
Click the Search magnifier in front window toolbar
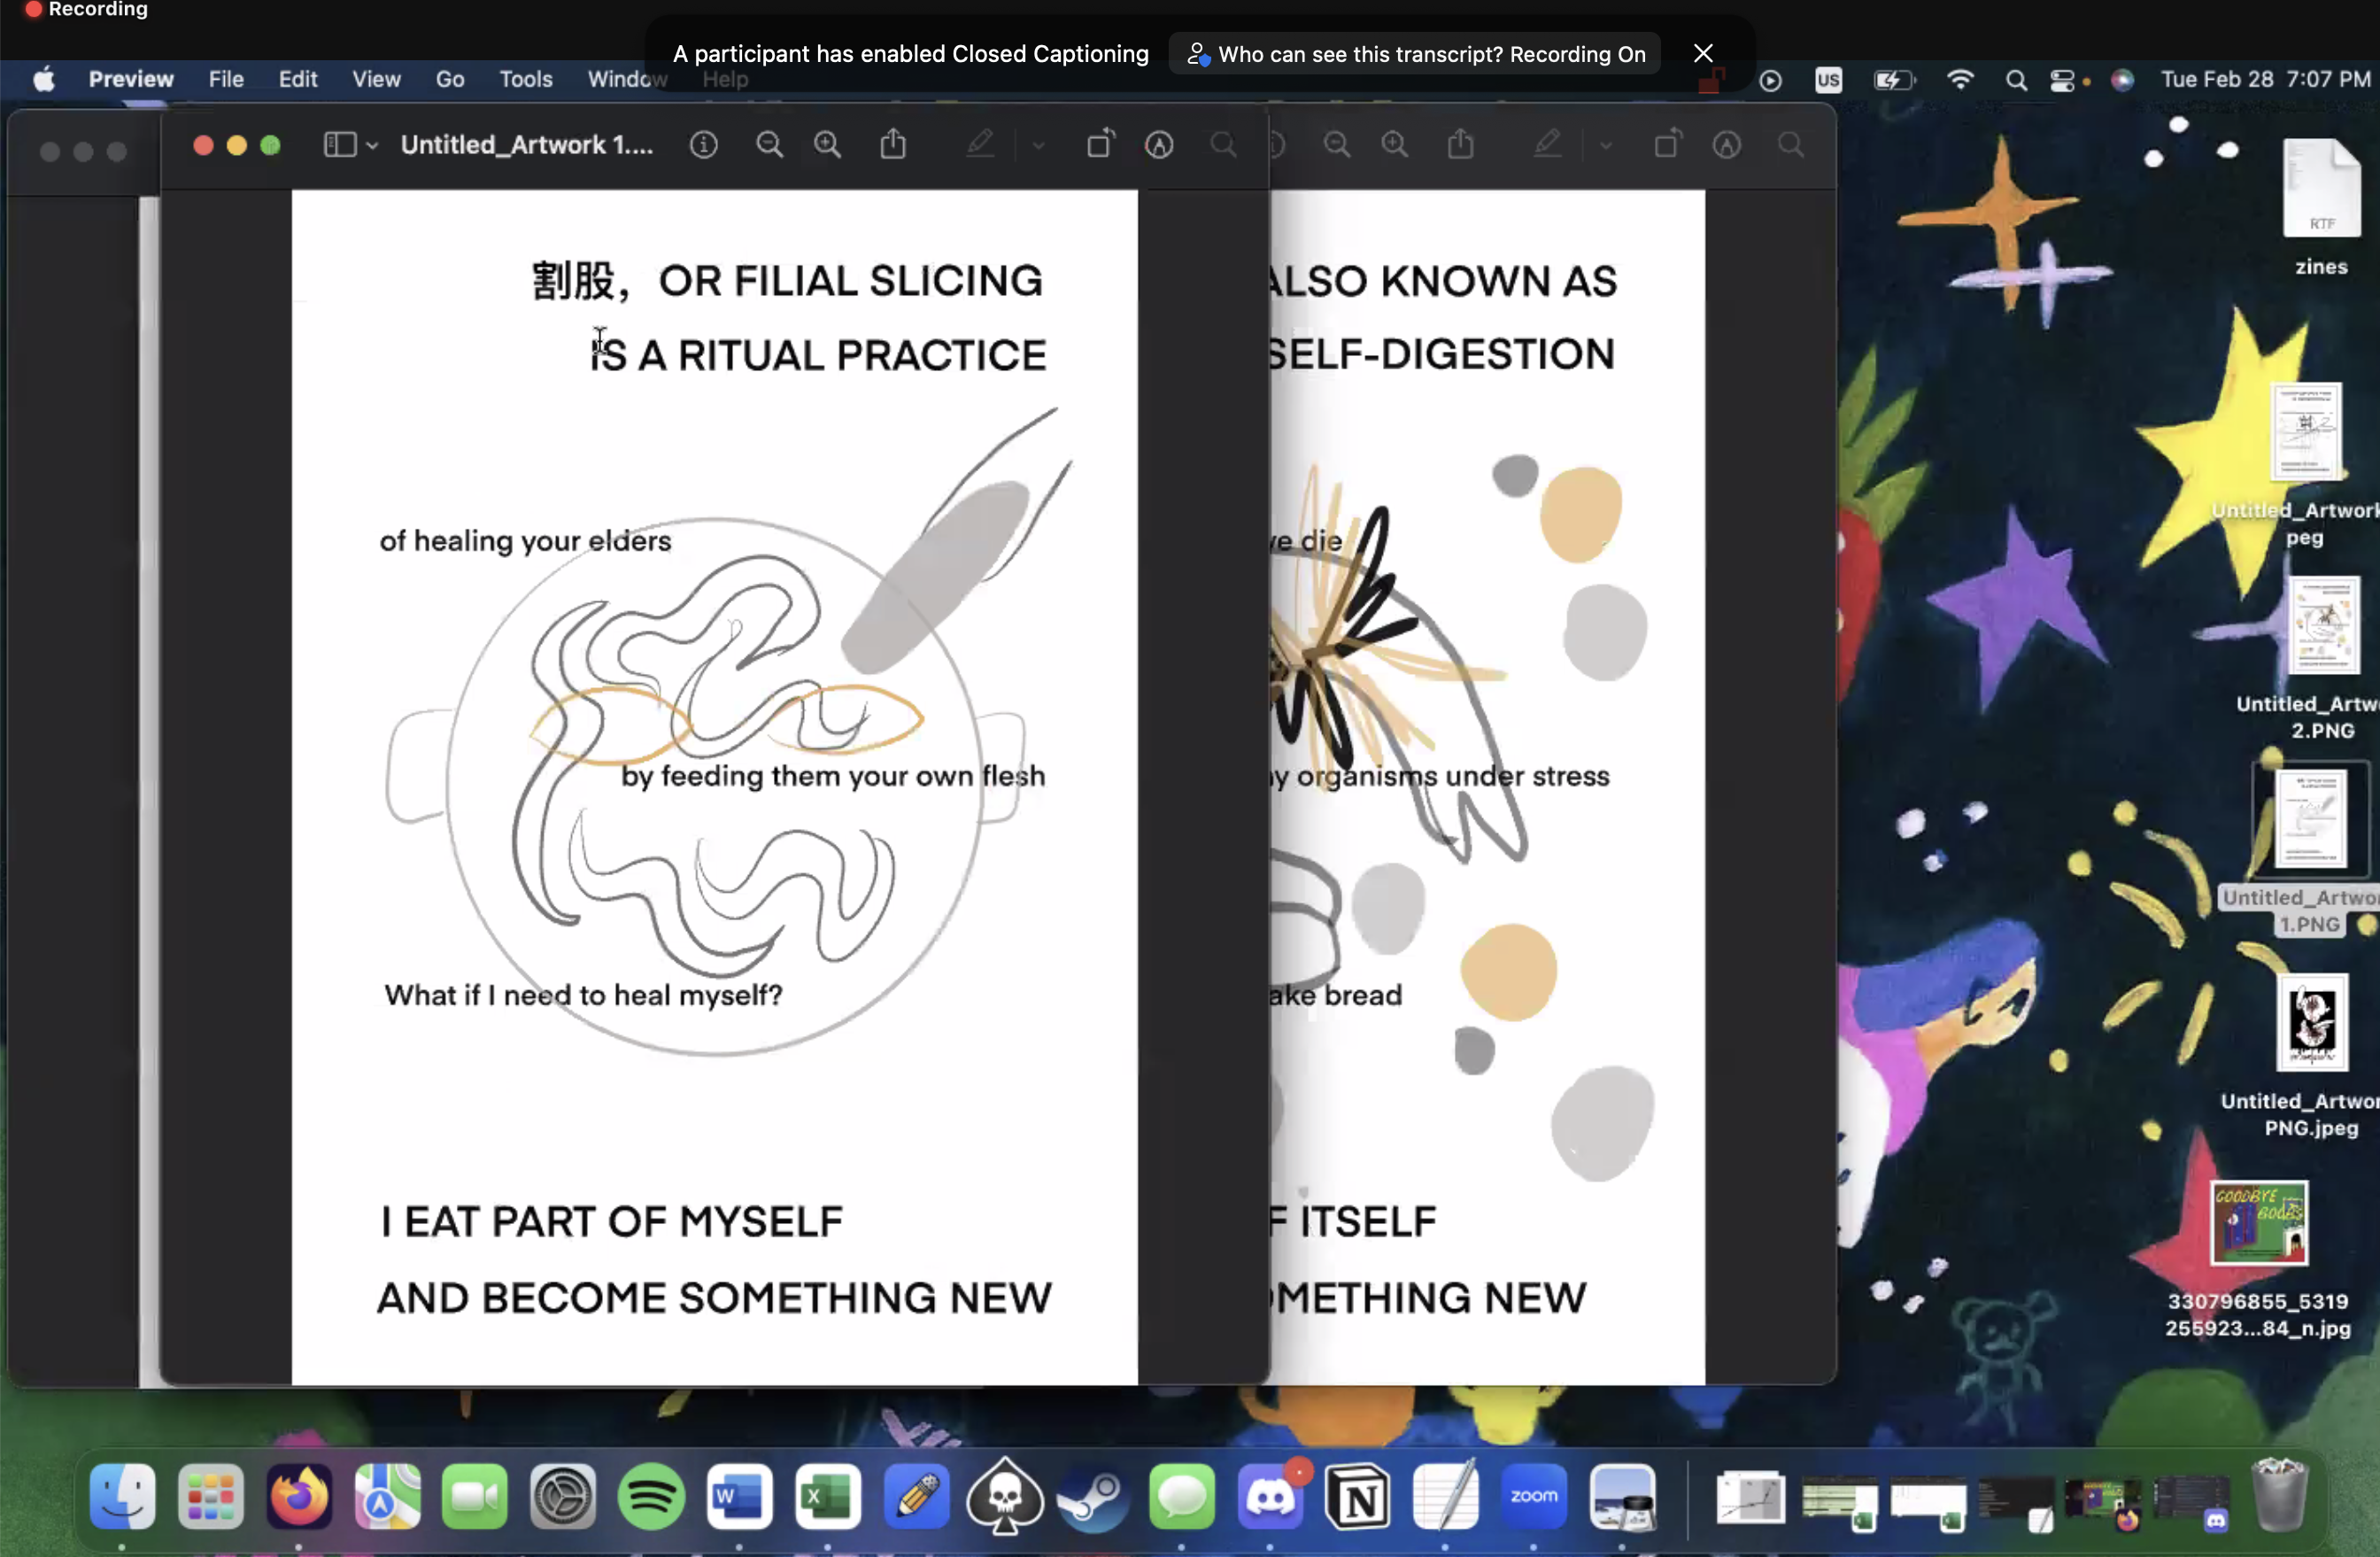[1223, 145]
